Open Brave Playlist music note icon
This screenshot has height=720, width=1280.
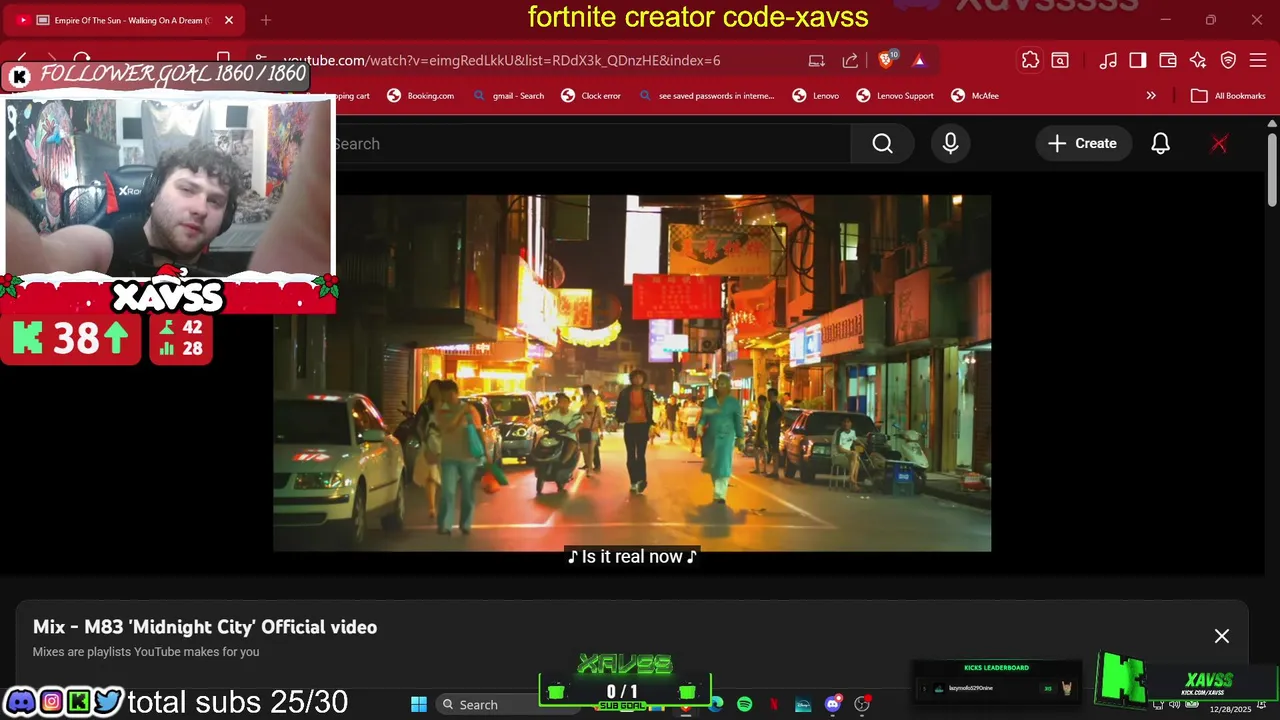pyautogui.click(x=1108, y=60)
